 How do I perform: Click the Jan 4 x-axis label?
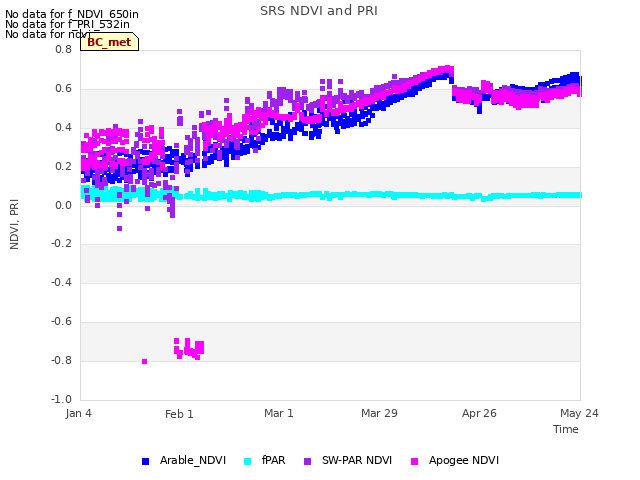click(78, 413)
